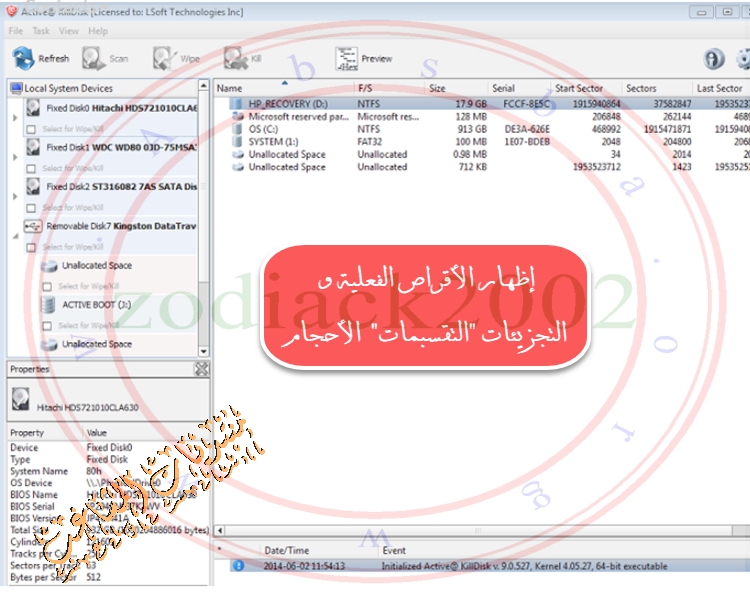This screenshot has width=750, height=603.
Task: Tick Select for Wipe/Kill under ACTIVE BOOT (J:)
Action: [x=47, y=326]
